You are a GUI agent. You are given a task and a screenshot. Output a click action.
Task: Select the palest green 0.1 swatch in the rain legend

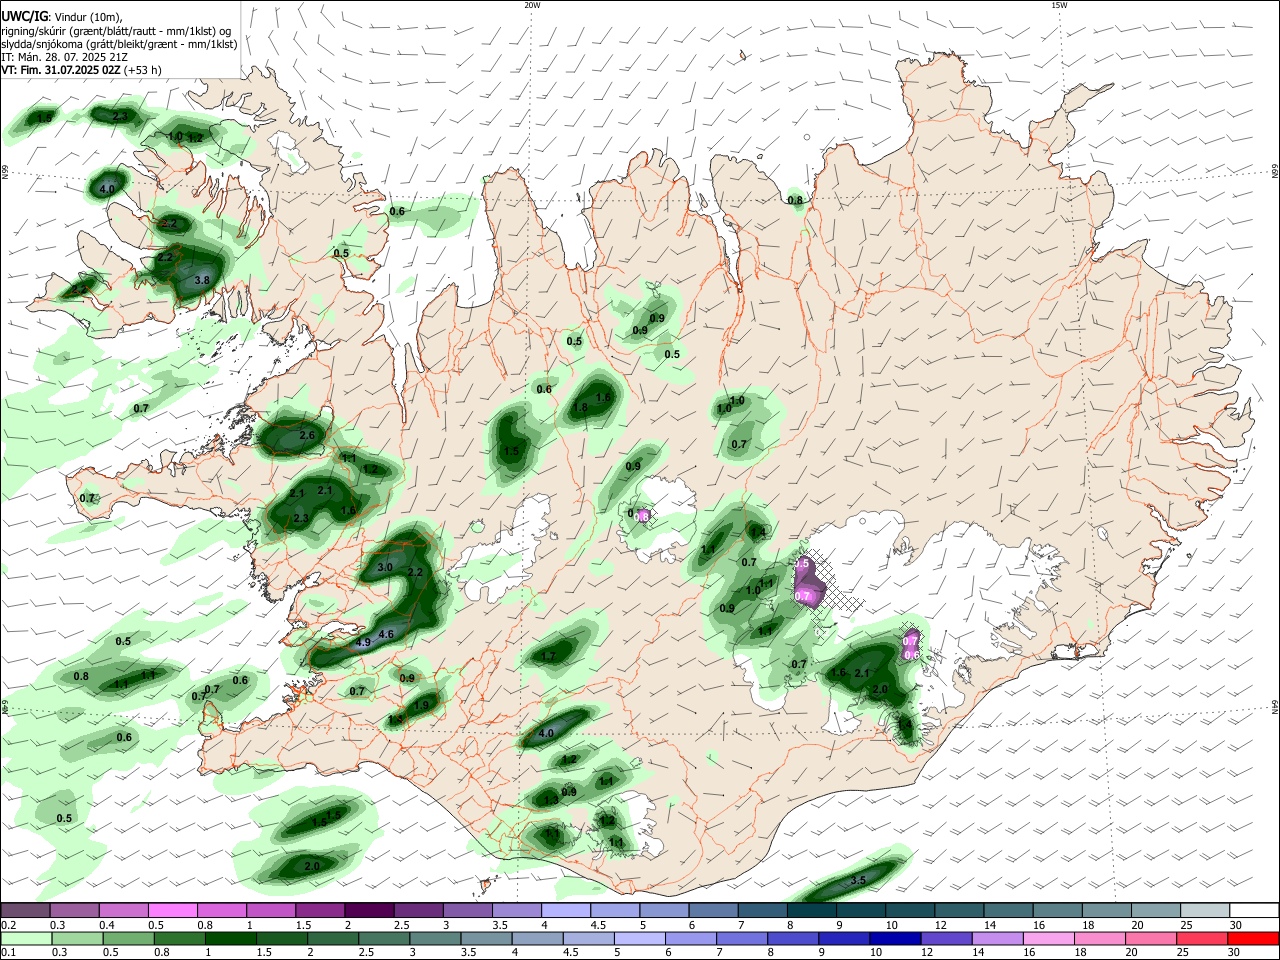[25, 939]
